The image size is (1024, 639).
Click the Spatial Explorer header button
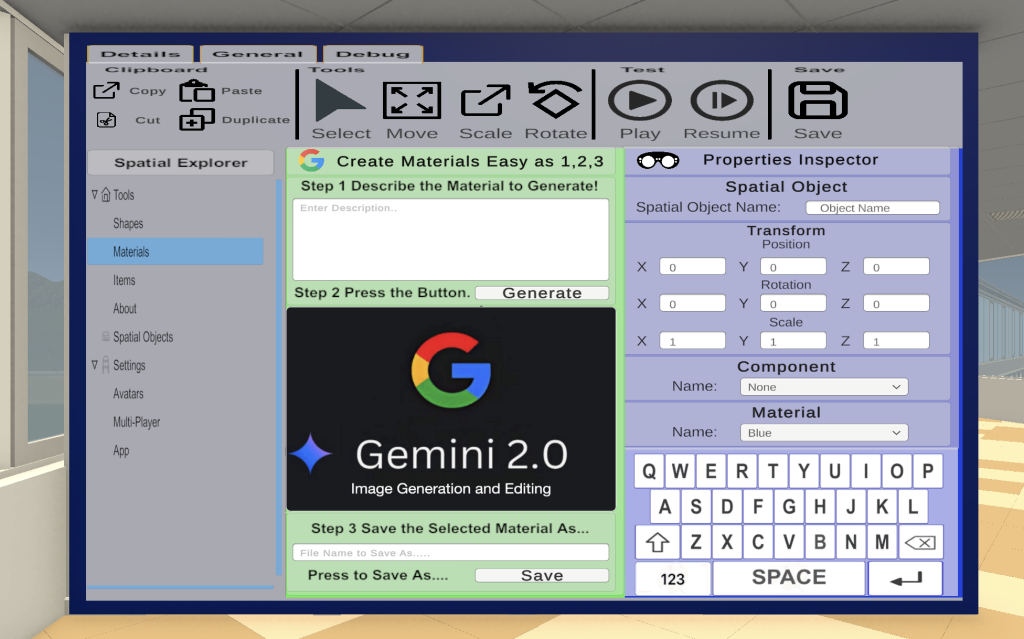click(180, 163)
